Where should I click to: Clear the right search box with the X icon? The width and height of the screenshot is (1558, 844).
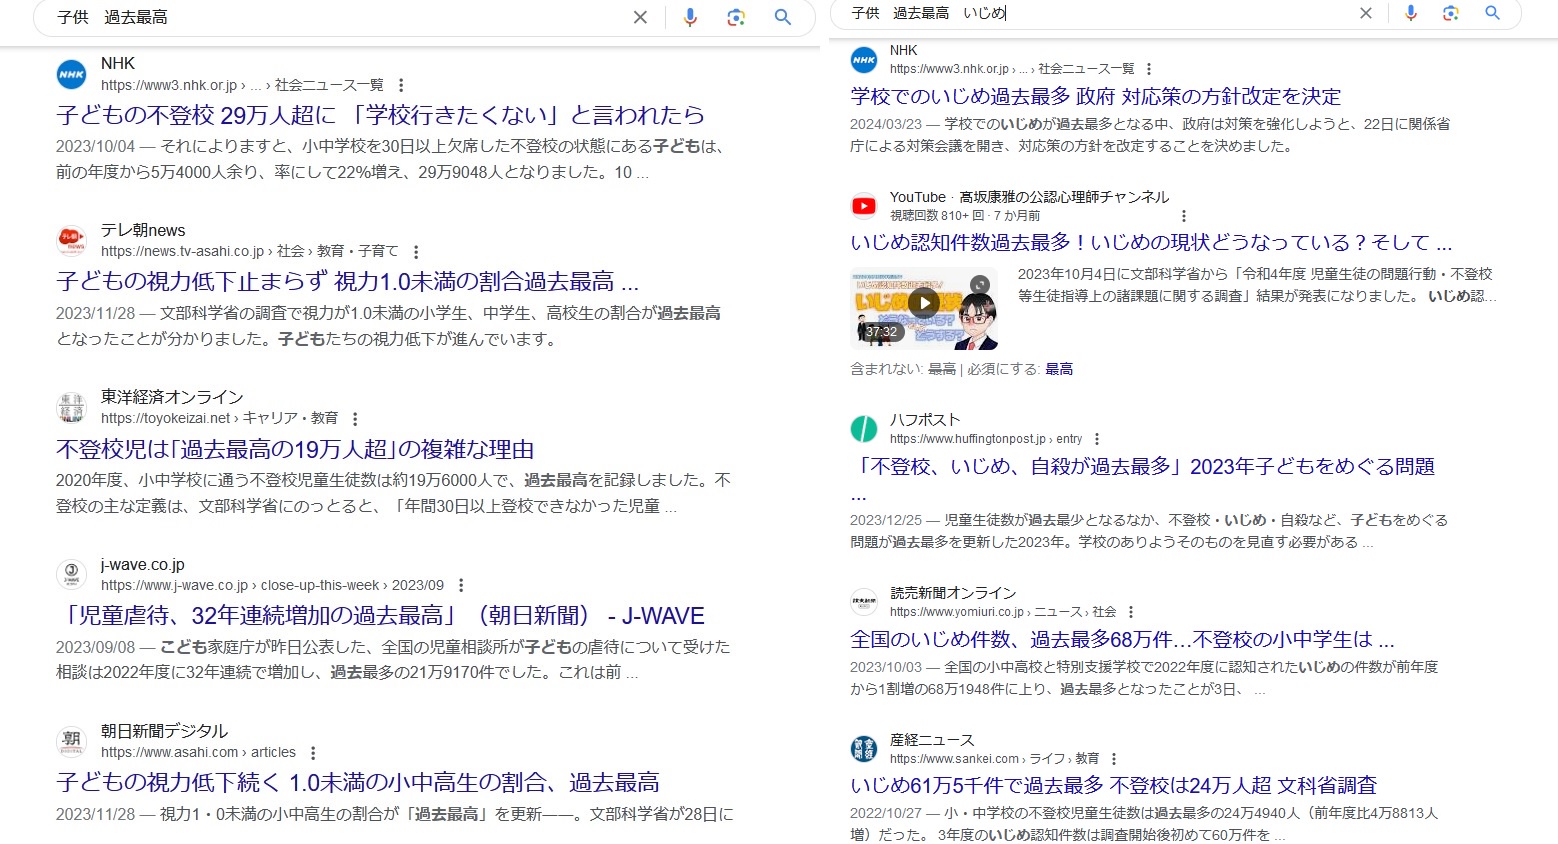click(1365, 13)
